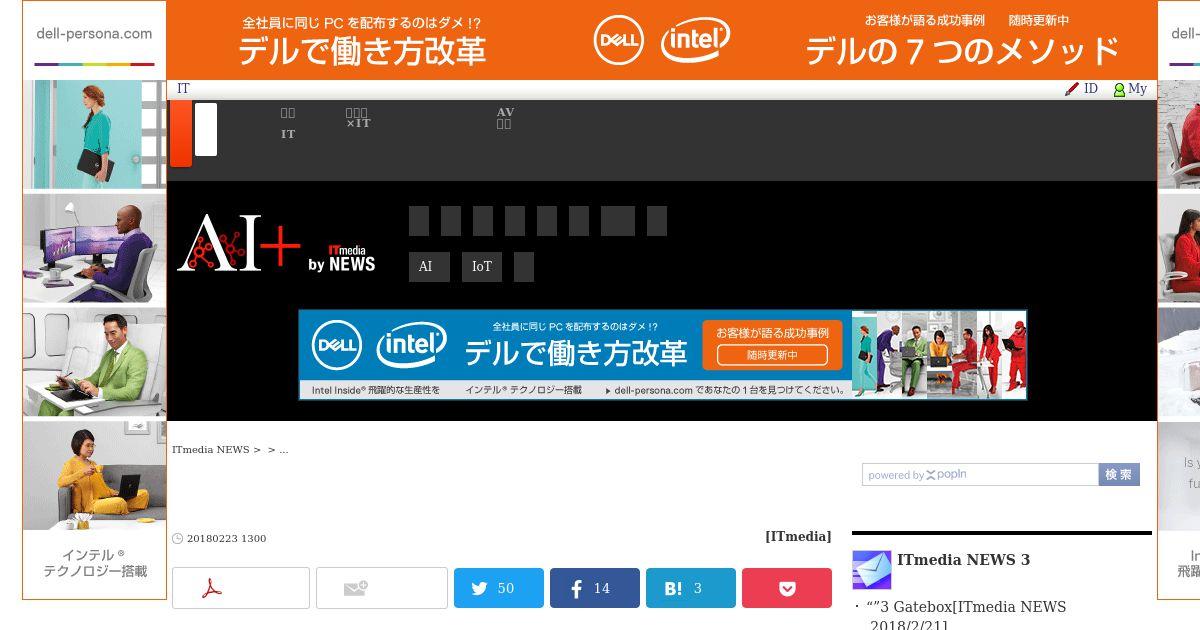Screen dimensions: 1200x630
Task: Click the AI+ by ITmedia NEWS logo
Action: tap(276, 243)
